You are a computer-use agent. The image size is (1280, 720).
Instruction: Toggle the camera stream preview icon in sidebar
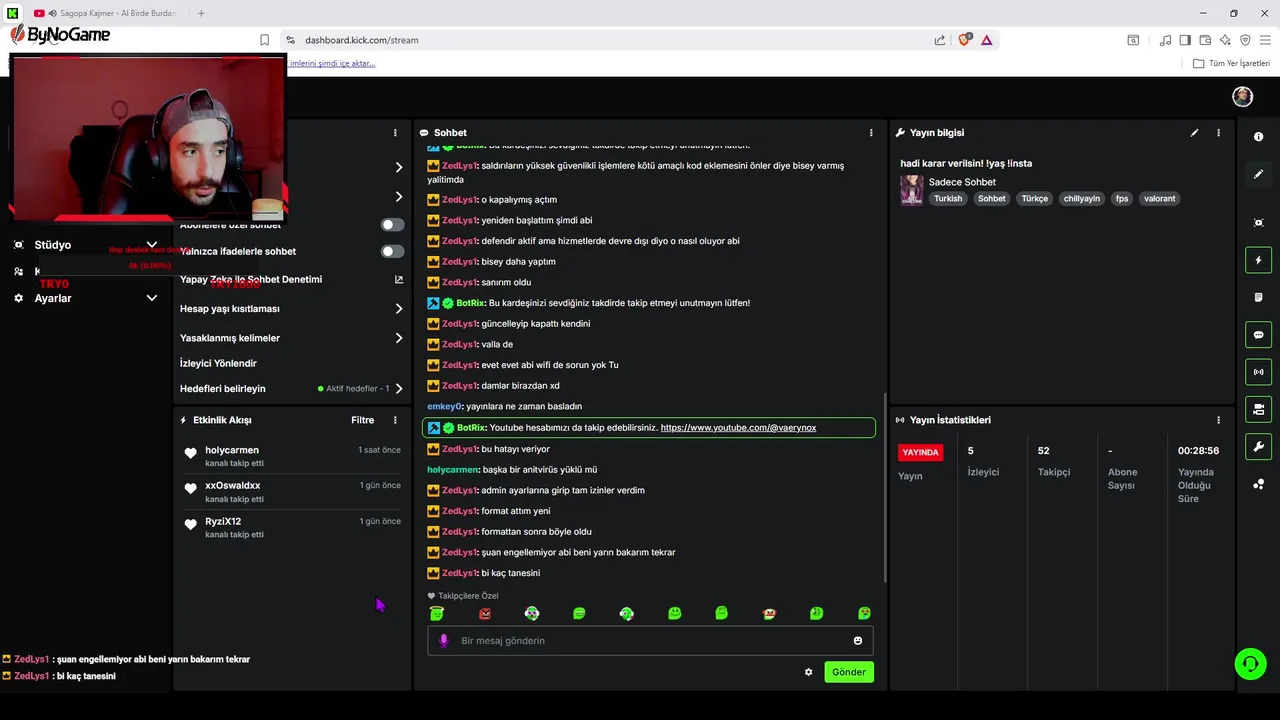(1258, 409)
